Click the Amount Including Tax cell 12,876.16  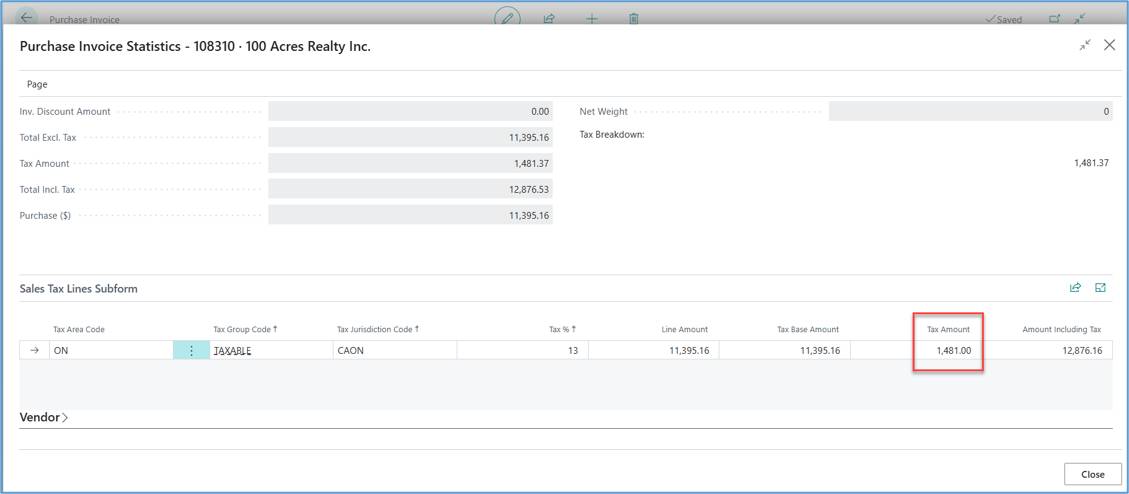[1047, 350]
